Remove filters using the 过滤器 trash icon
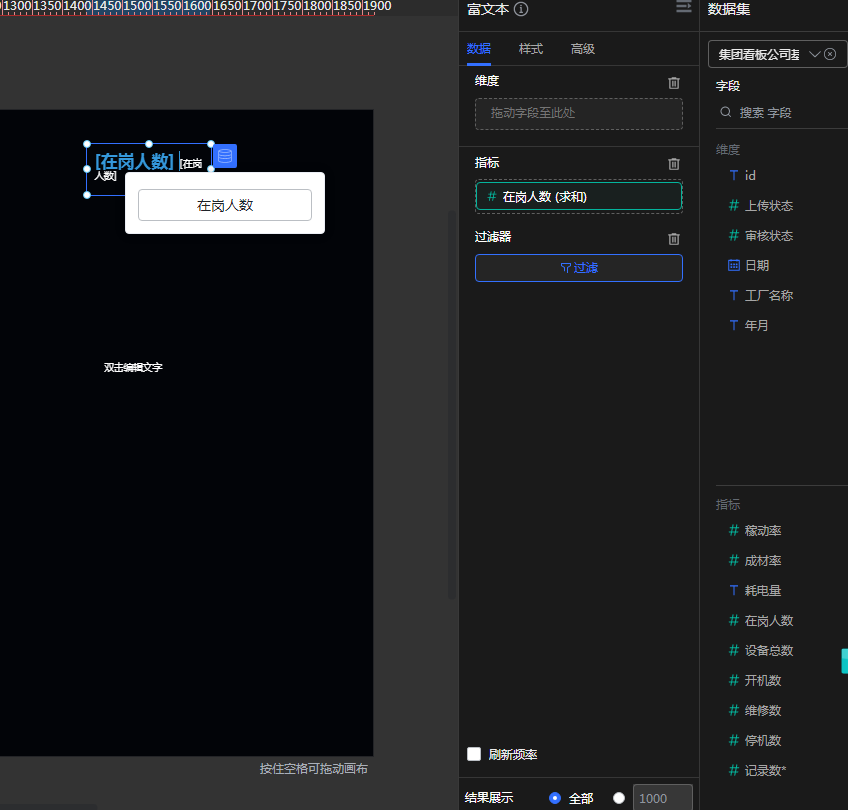The image size is (848, 810). (674, 239)
